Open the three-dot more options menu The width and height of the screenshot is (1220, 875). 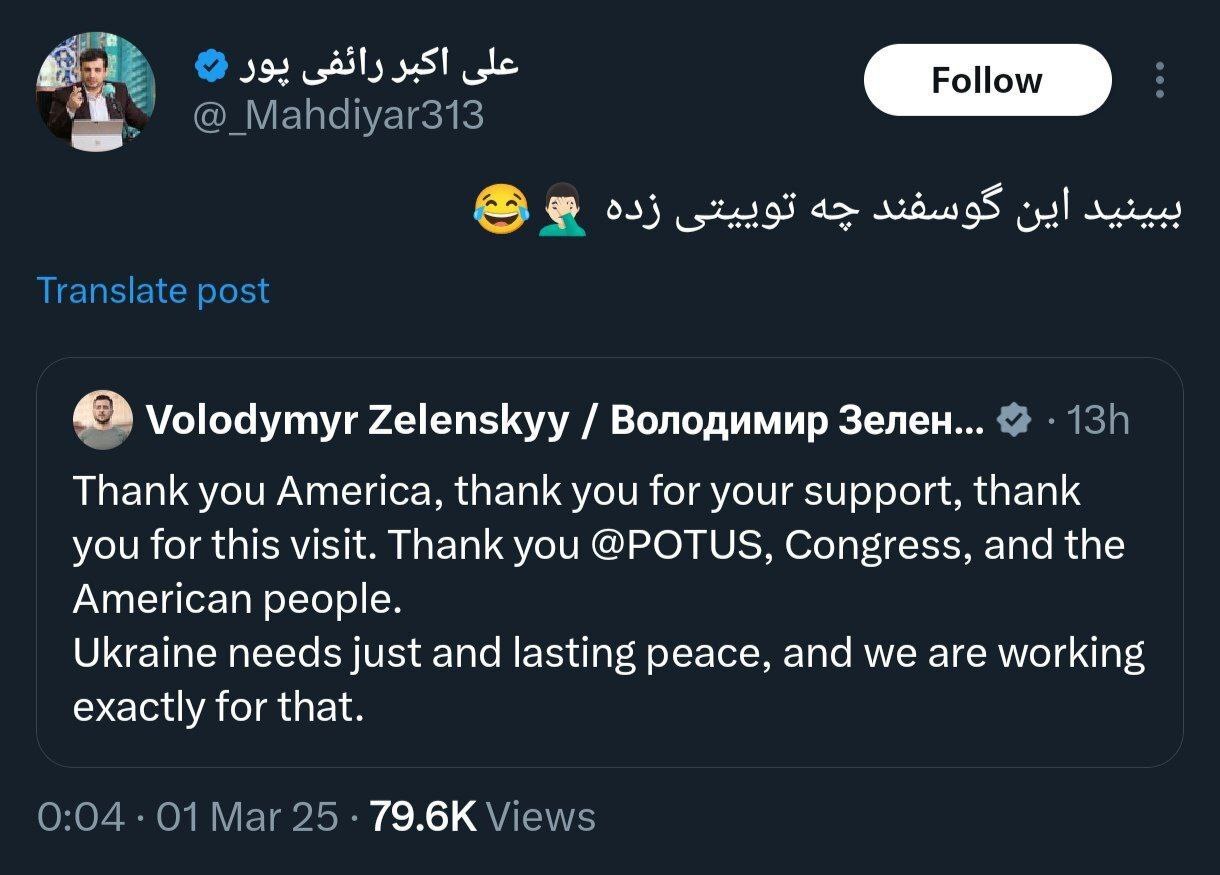point(1159,80)
